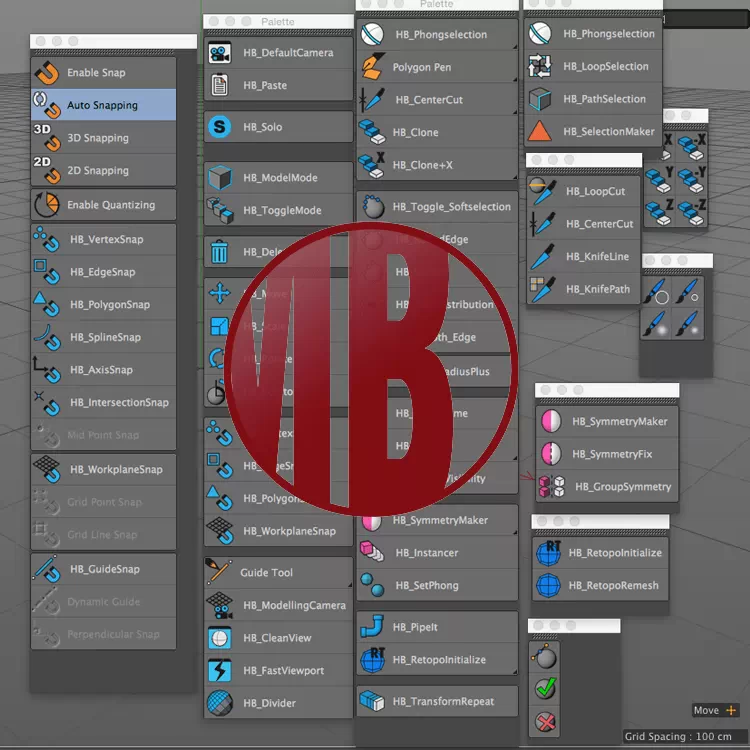The image size is (750, 750).
Task: Click HB_CenterCut above HB_Clone
Action: point(437,99)
